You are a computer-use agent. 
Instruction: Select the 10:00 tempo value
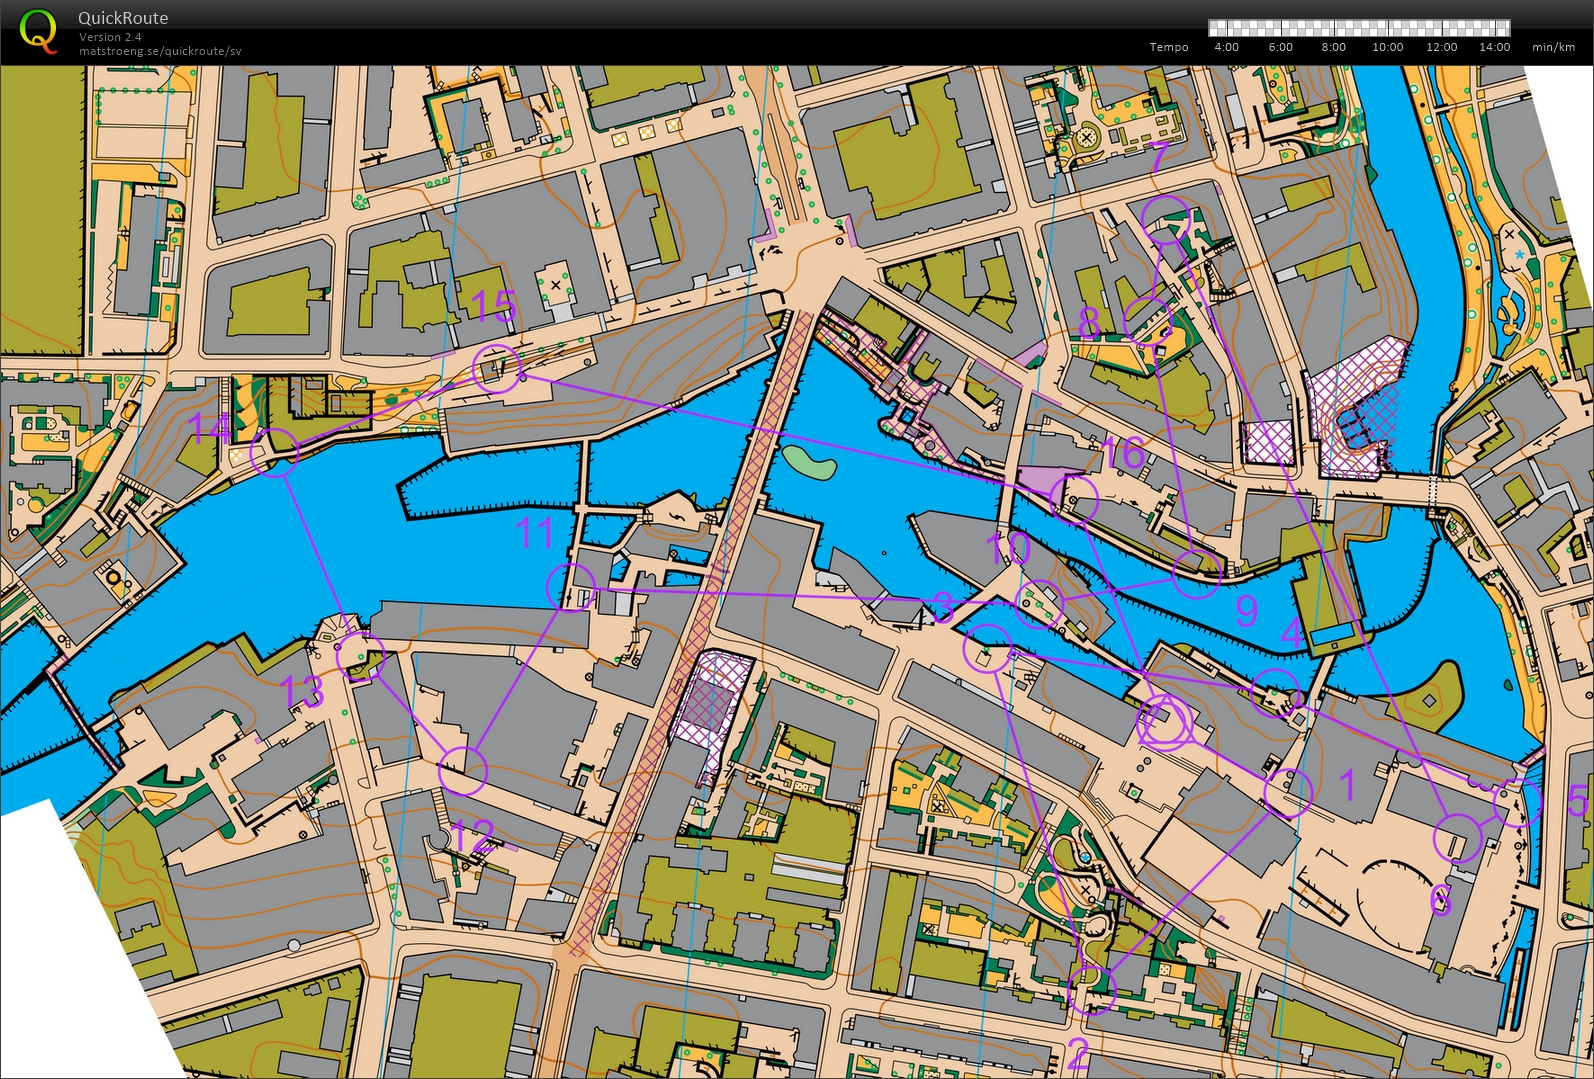1387,47
